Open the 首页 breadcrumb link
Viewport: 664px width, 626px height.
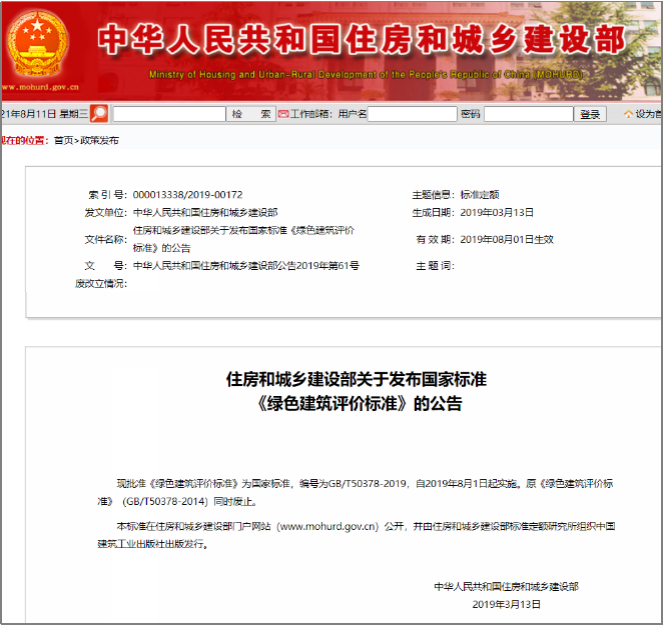(64, 140)
